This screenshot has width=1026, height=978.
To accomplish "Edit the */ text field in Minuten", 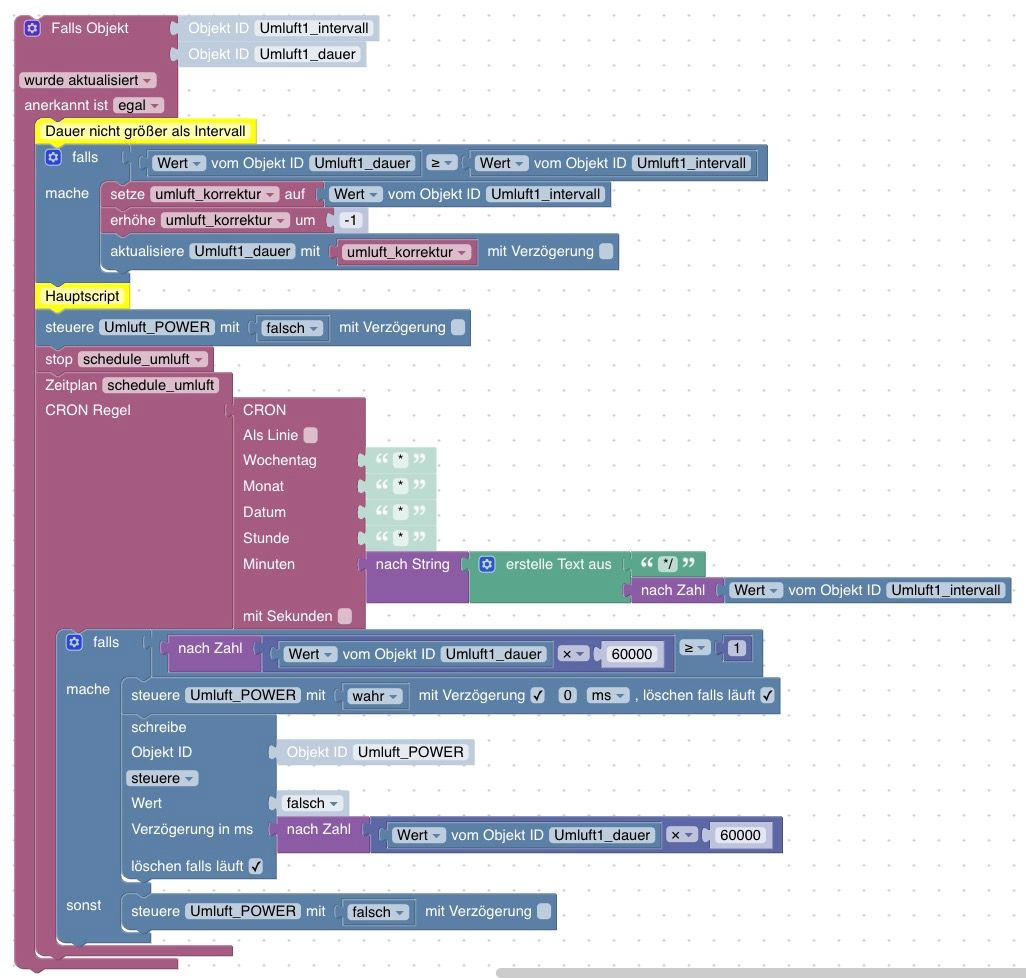I will point(667,563).
